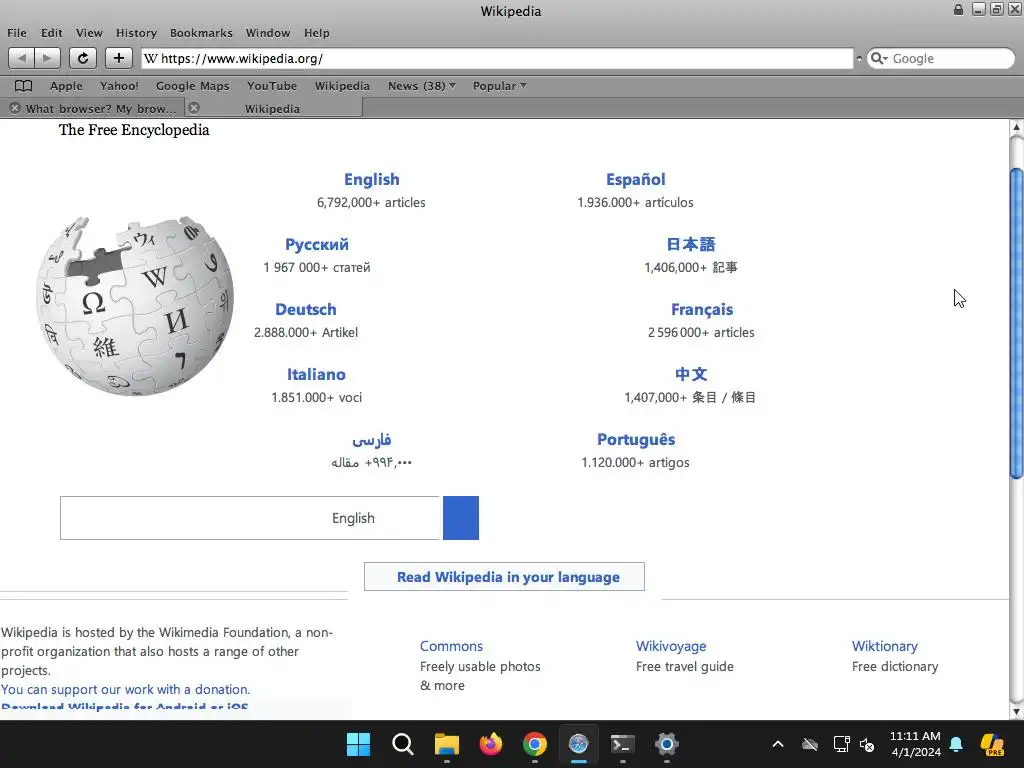Open the notifications bell icon
The image size is (1024, 768).
[x=956, y=744]
